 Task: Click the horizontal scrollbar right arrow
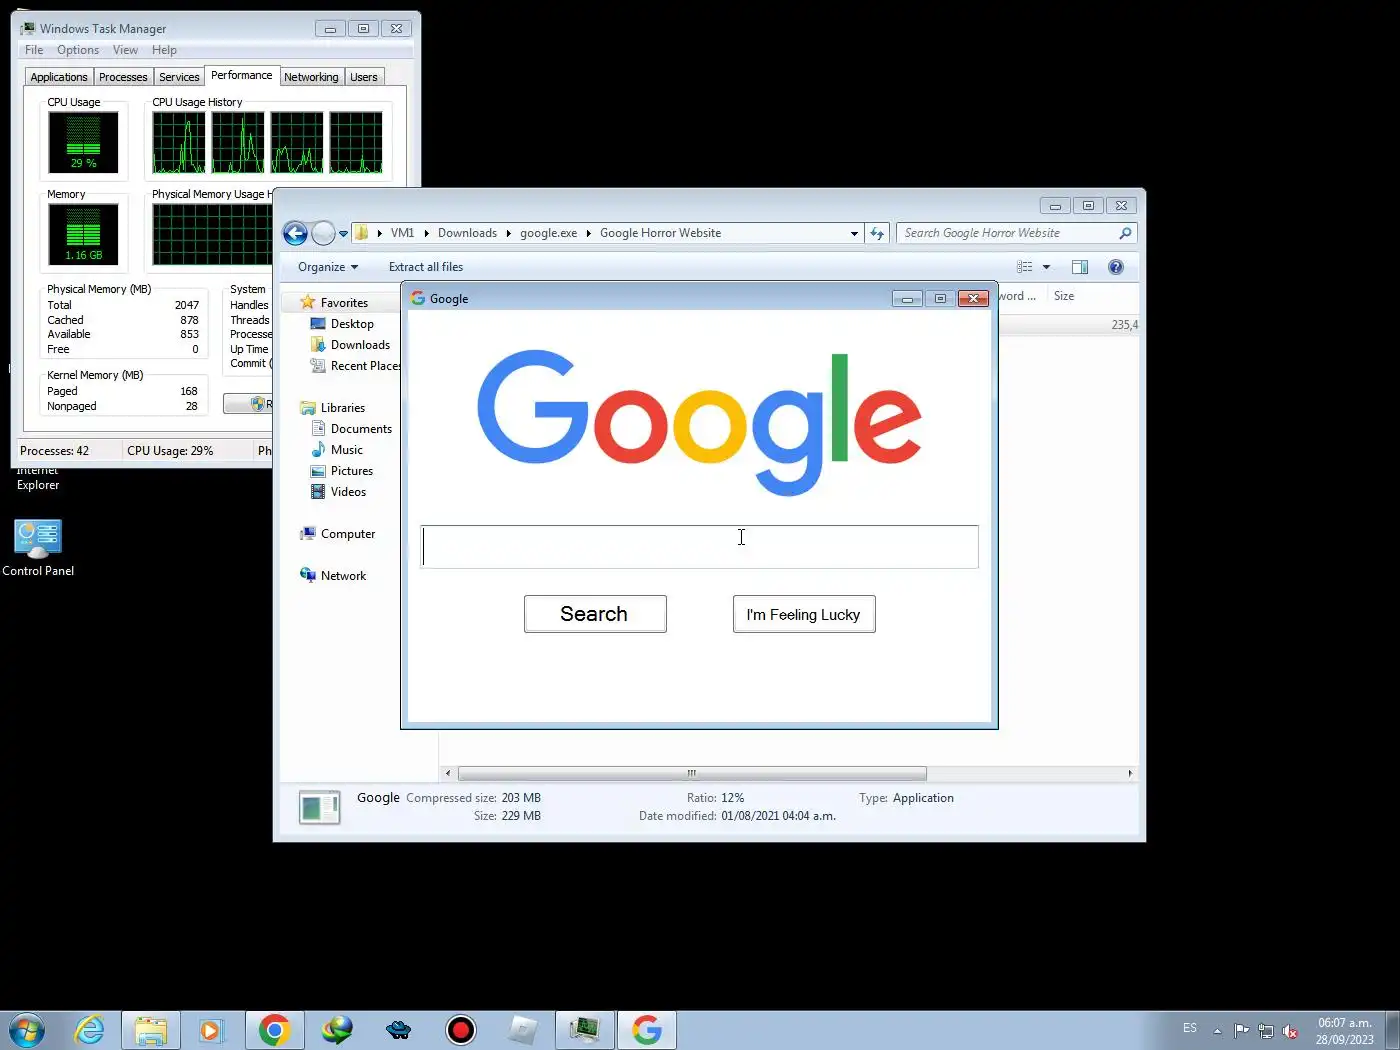(1130, 773)
